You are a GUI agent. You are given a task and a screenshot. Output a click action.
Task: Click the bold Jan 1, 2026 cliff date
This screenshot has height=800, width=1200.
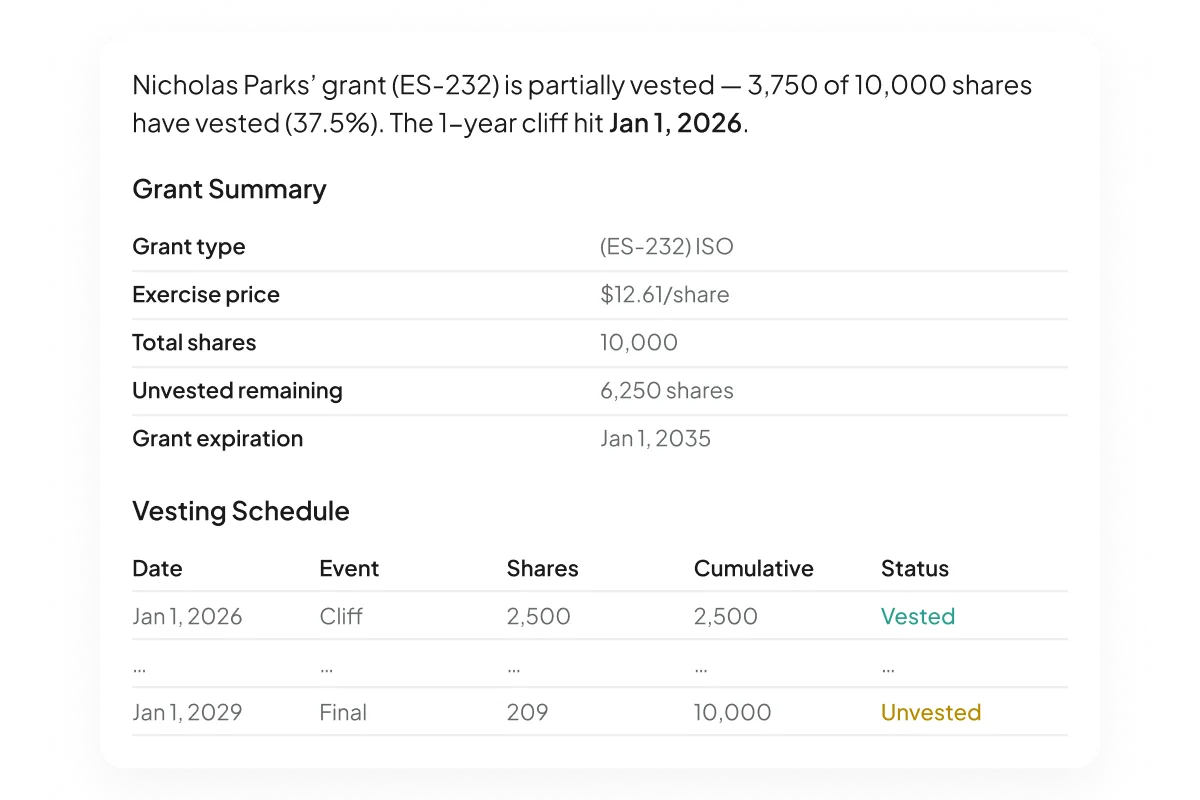[x=675, y=123]
